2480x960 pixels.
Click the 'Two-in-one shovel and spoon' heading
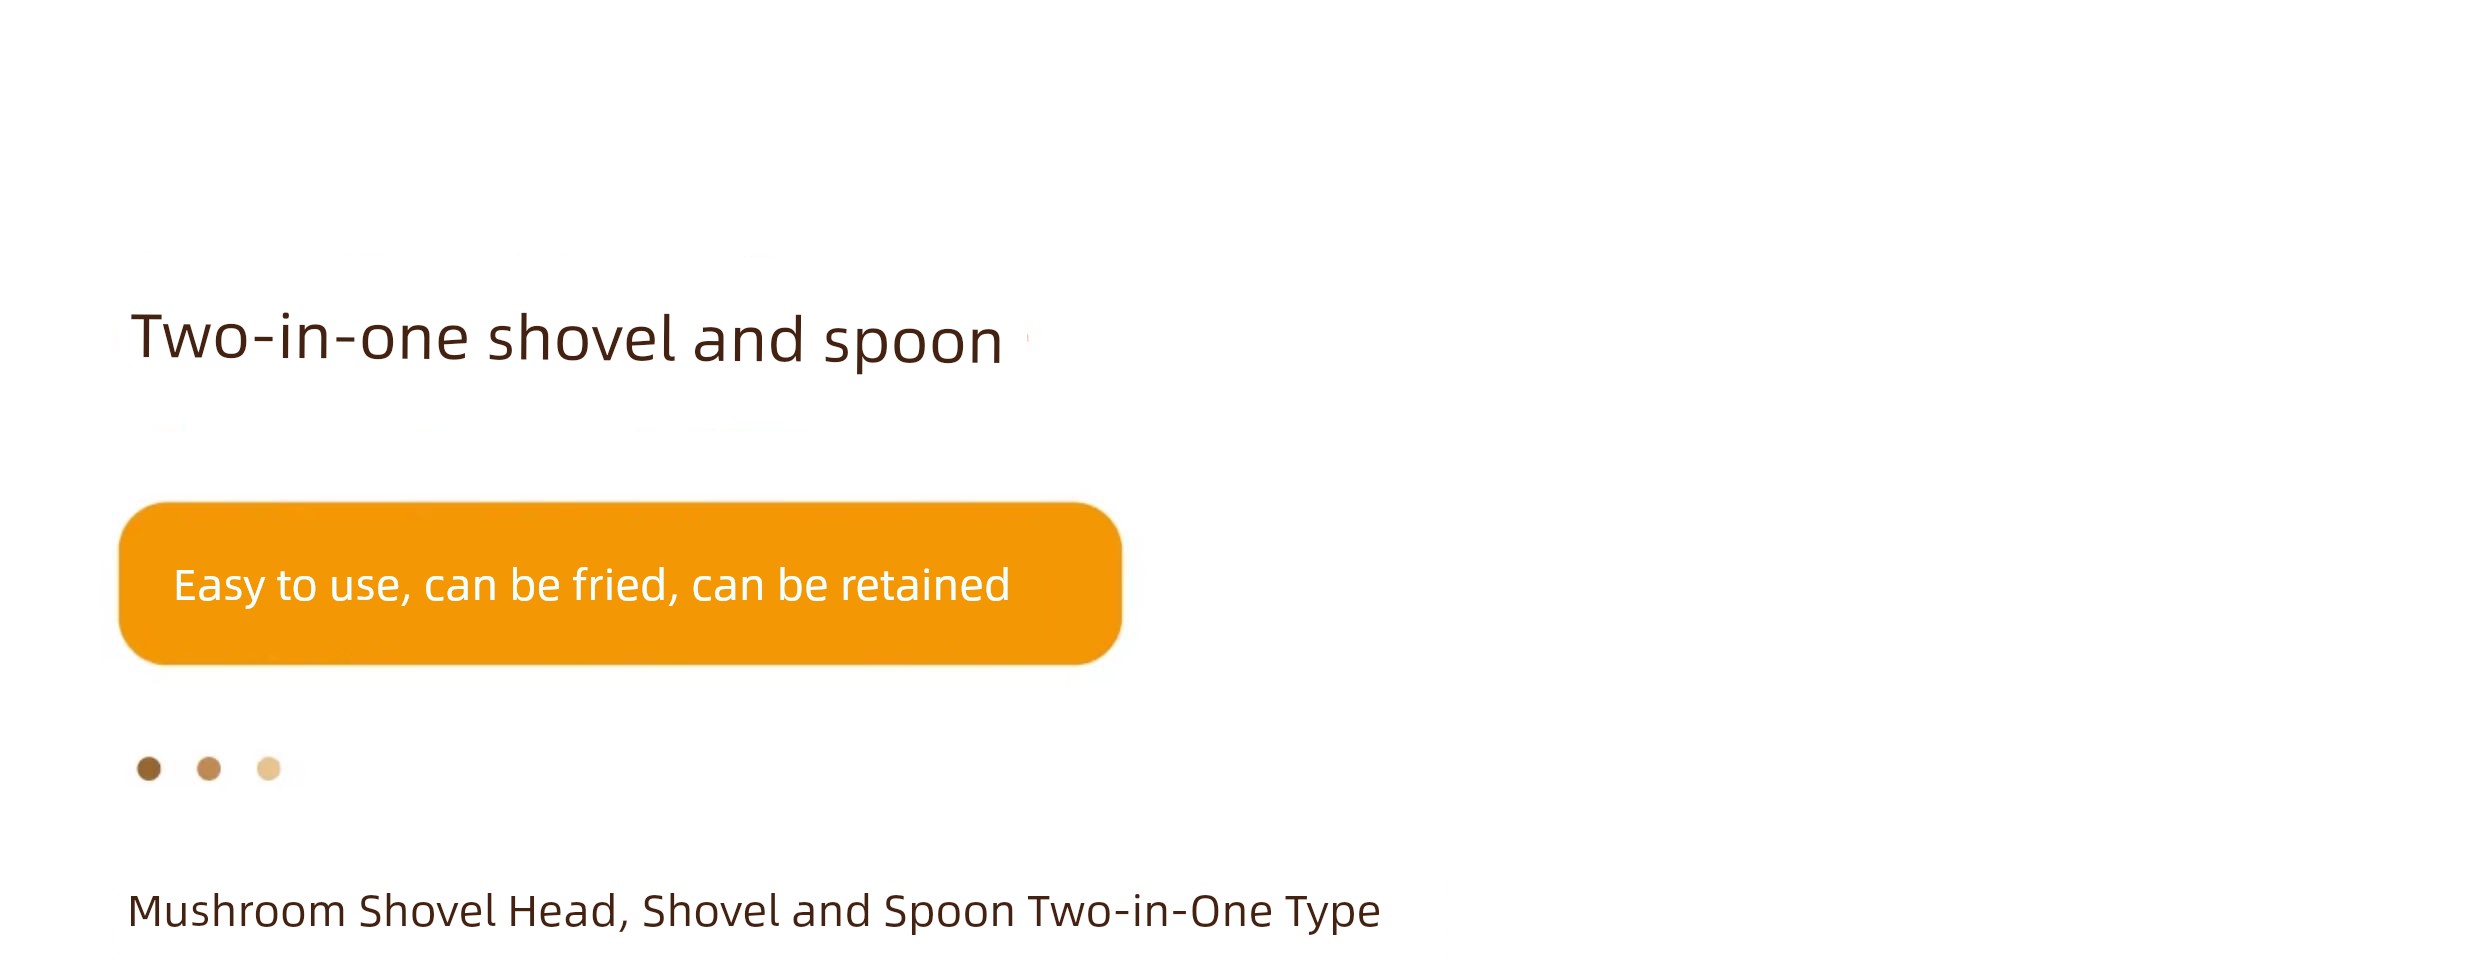pos(567,340)
